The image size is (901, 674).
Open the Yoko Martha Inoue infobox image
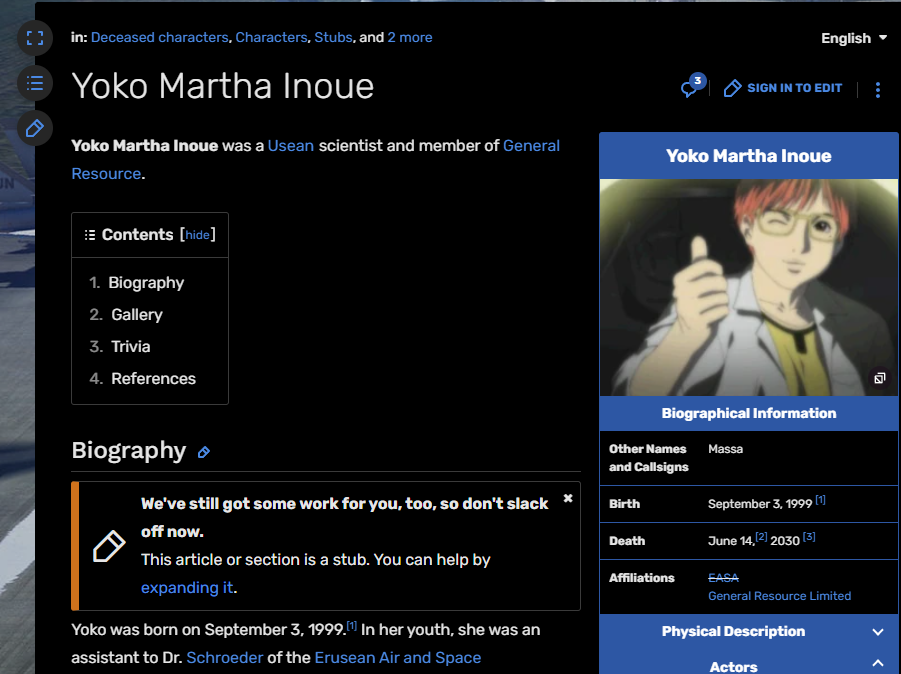(749, 287)
